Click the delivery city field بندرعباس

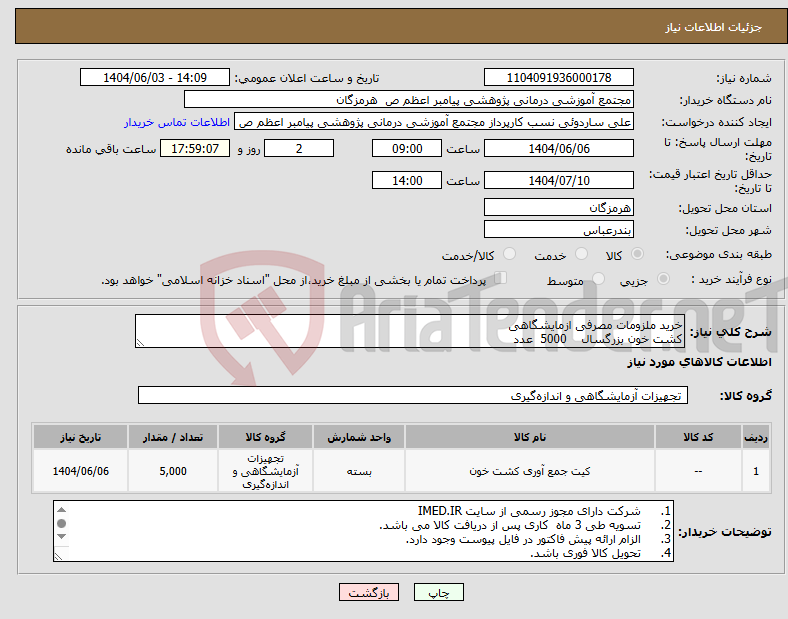558,229
